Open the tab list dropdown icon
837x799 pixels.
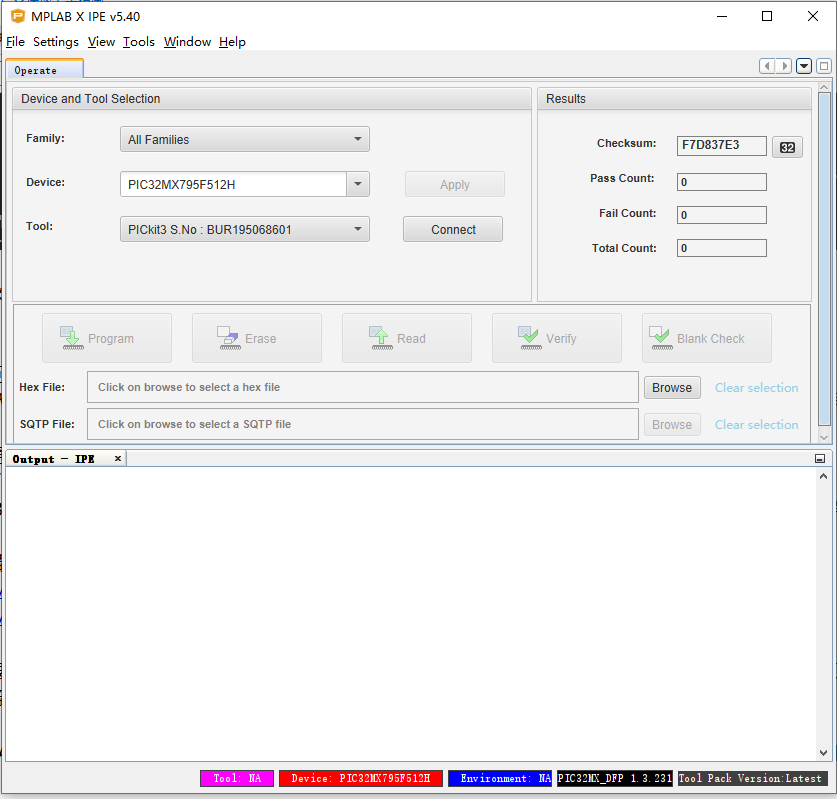804,66
